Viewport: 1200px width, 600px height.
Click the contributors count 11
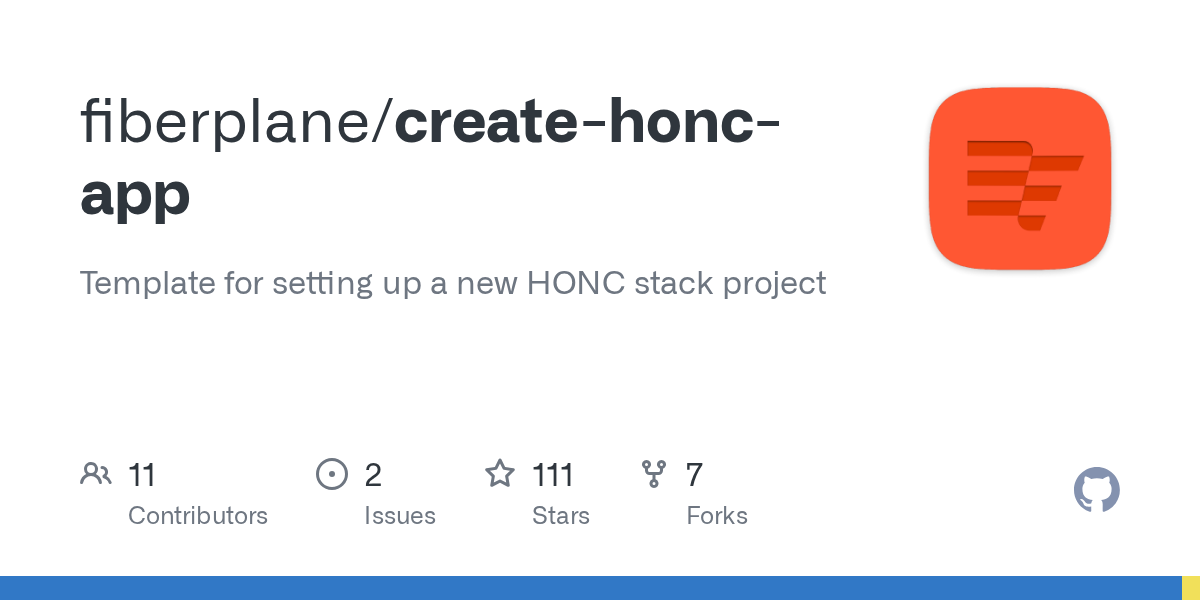point(142,474)
